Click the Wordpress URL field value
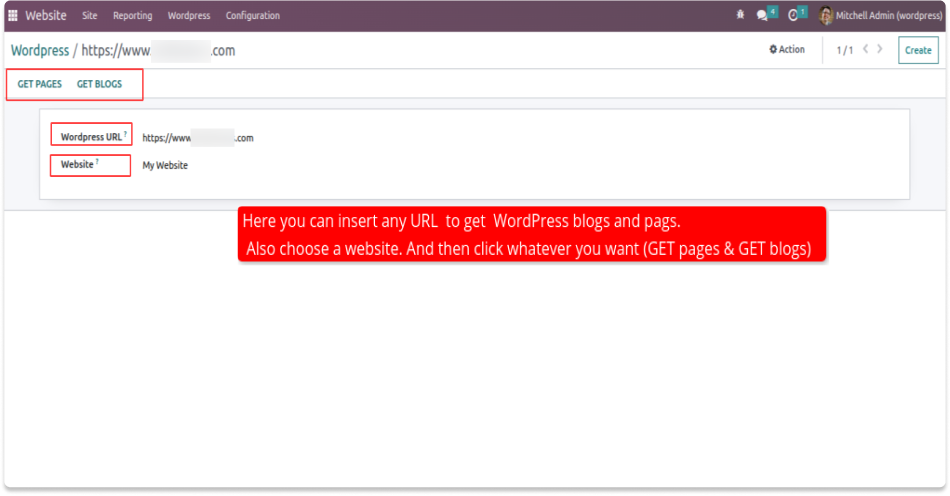 (198, 138)
